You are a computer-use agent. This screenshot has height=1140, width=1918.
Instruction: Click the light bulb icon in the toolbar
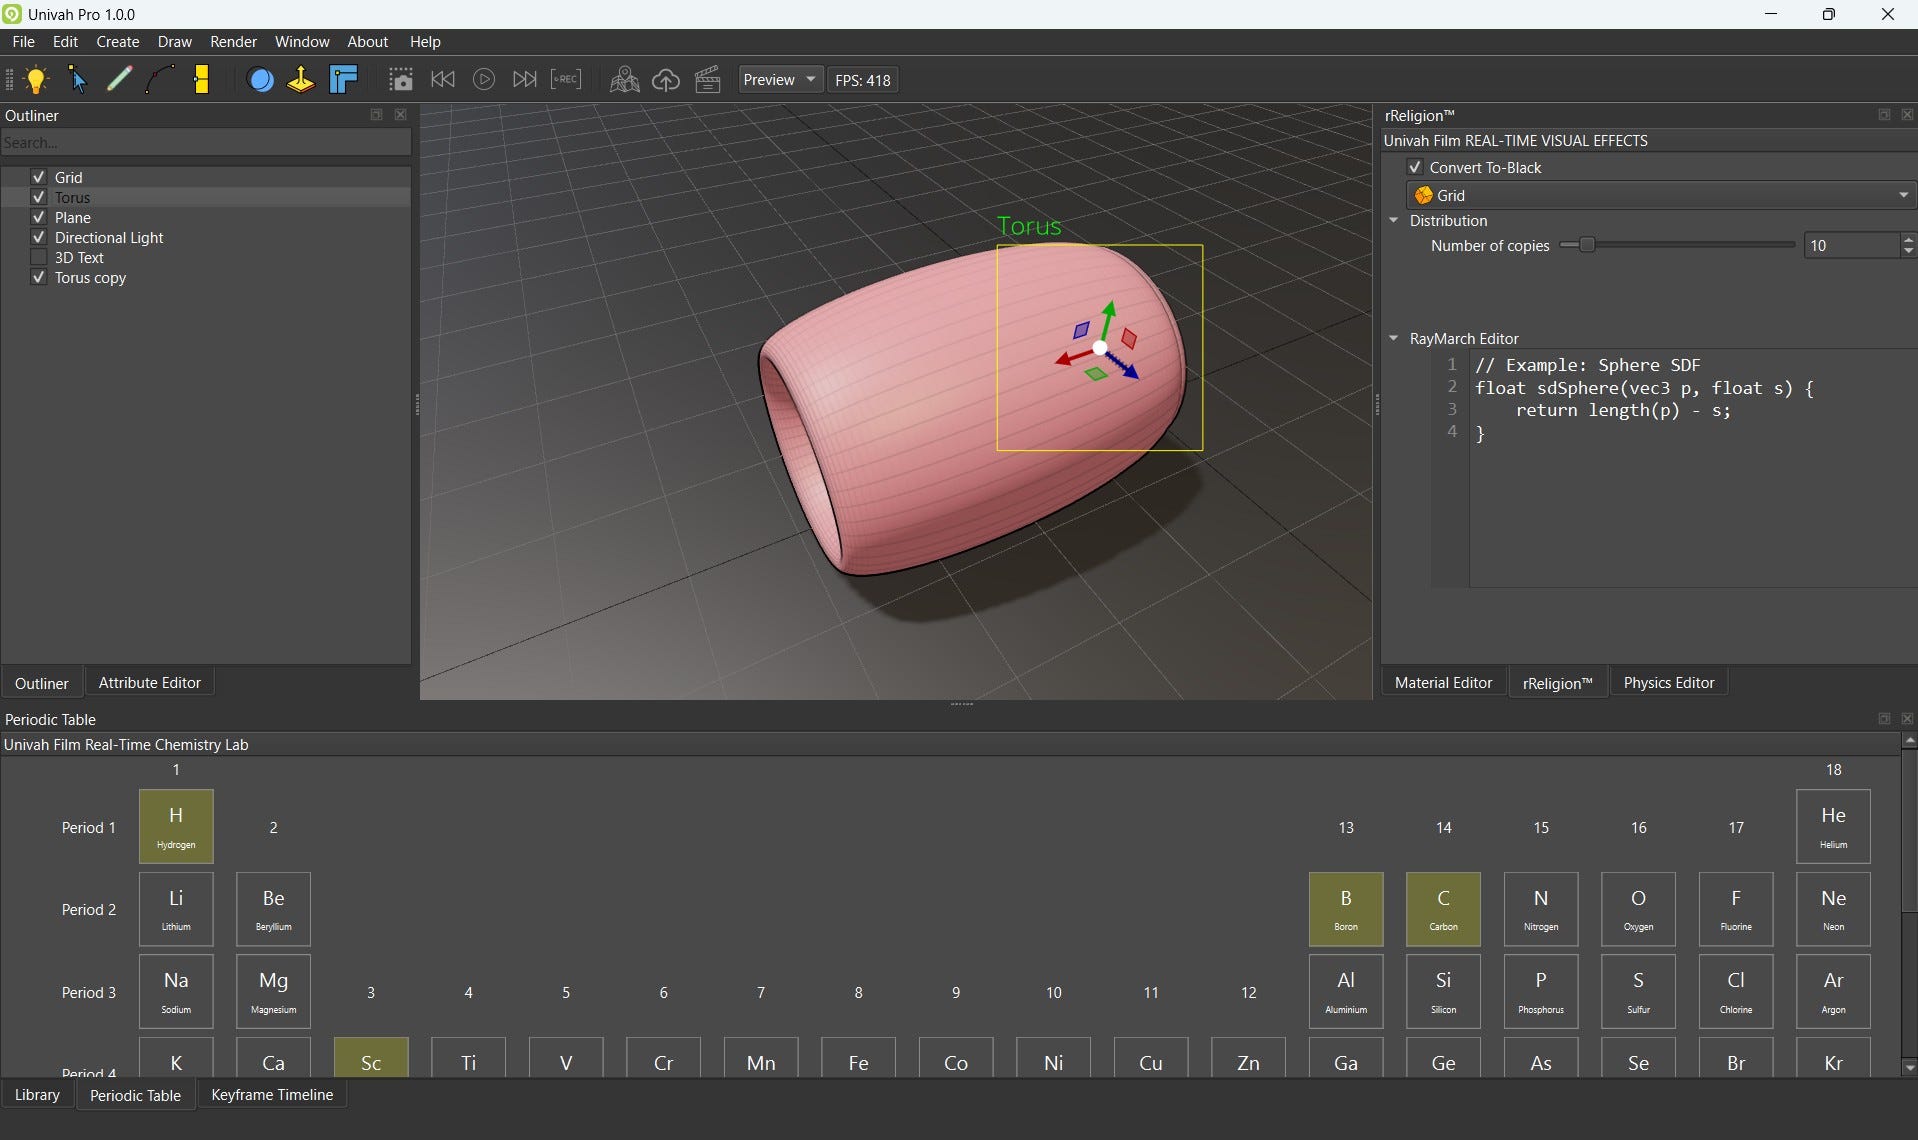tap(37, 80)
